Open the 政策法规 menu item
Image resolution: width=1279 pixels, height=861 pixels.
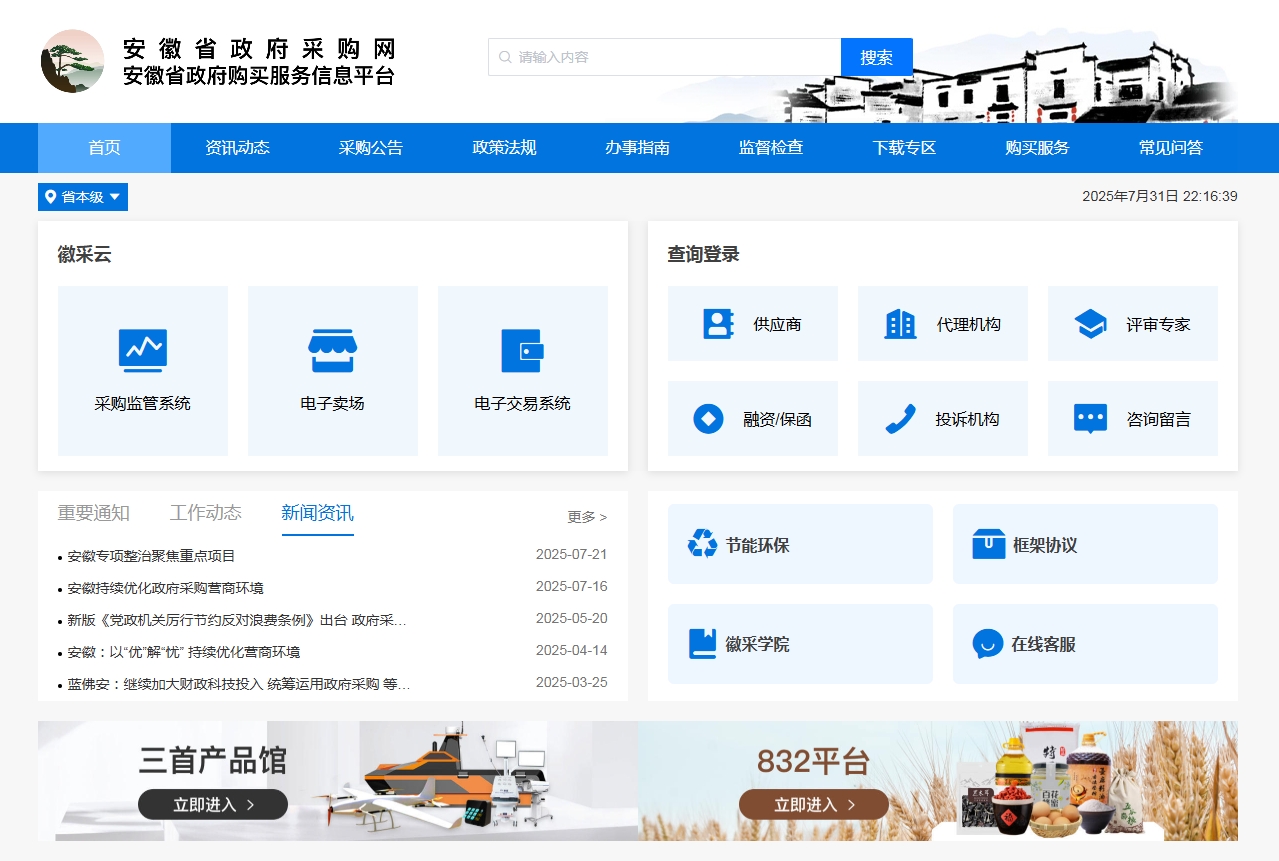504,147
